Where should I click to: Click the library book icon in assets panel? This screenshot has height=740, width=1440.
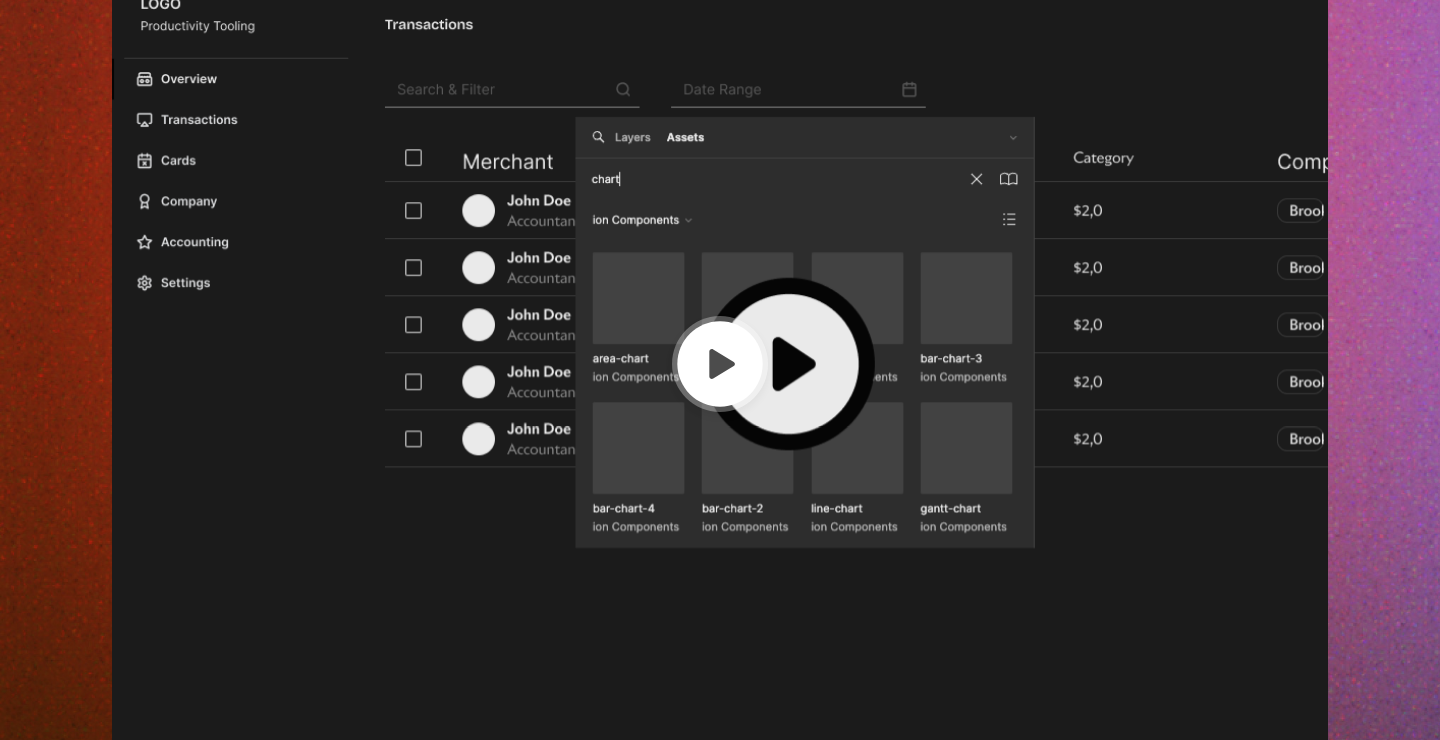pos(1008,179)
